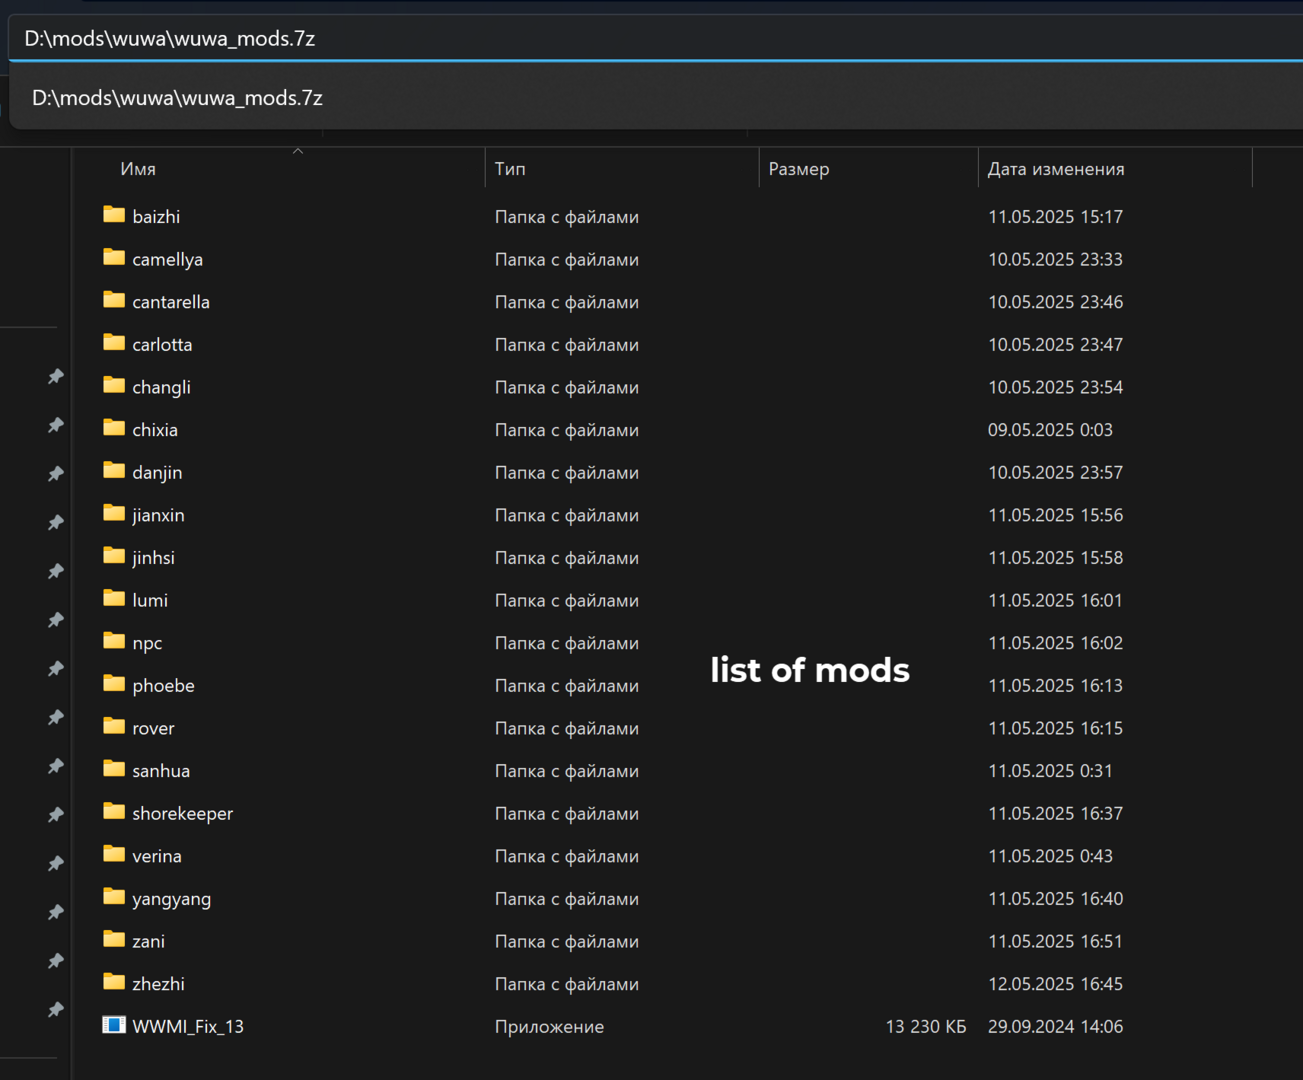This screenshot has width=1303, height=1080.
Task: Click the Приложение type cell
Action: pos(549,1027)
